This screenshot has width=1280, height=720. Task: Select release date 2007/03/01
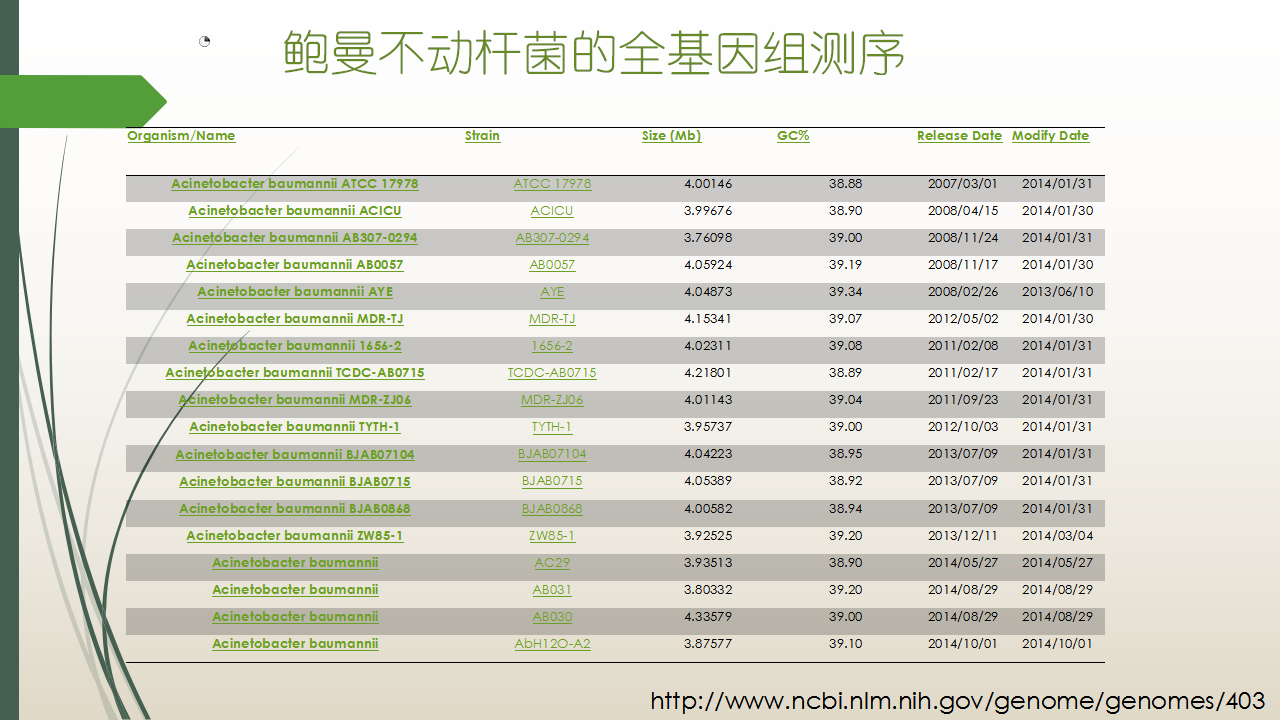point(963,184)
